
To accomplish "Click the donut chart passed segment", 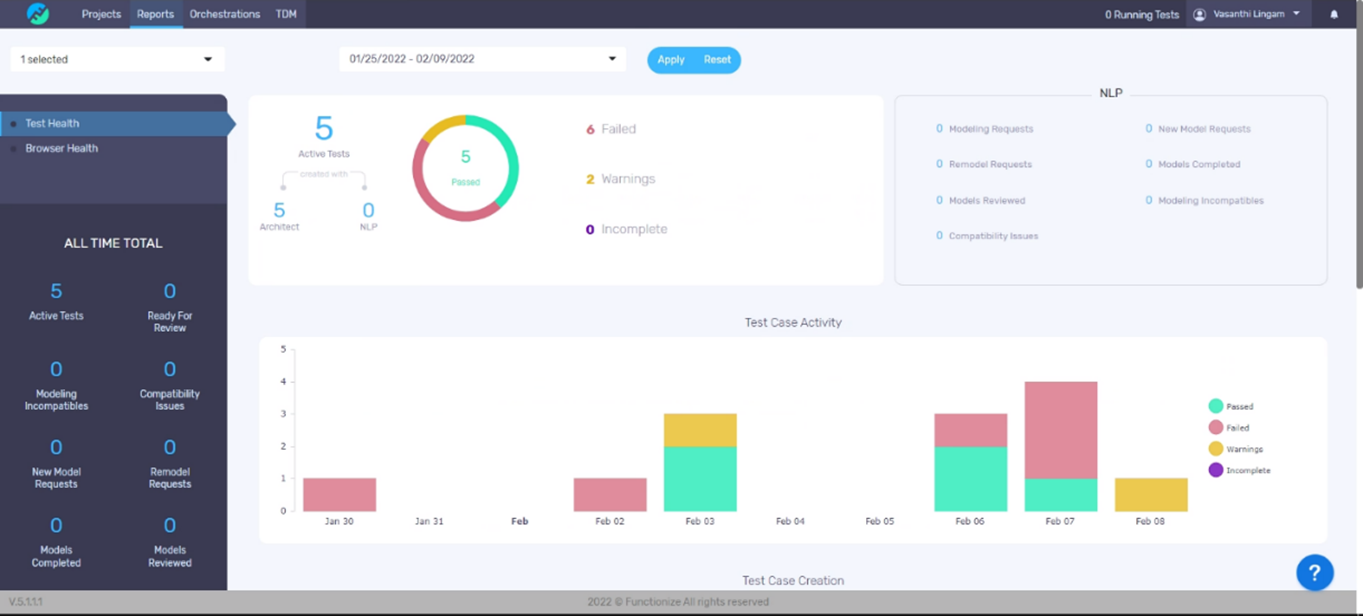I will click(x=508, y=158).
